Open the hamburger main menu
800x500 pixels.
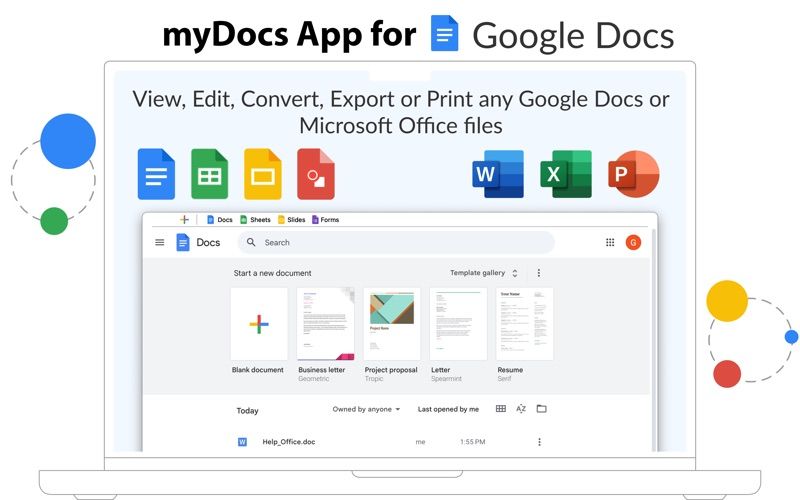[160, 242]
